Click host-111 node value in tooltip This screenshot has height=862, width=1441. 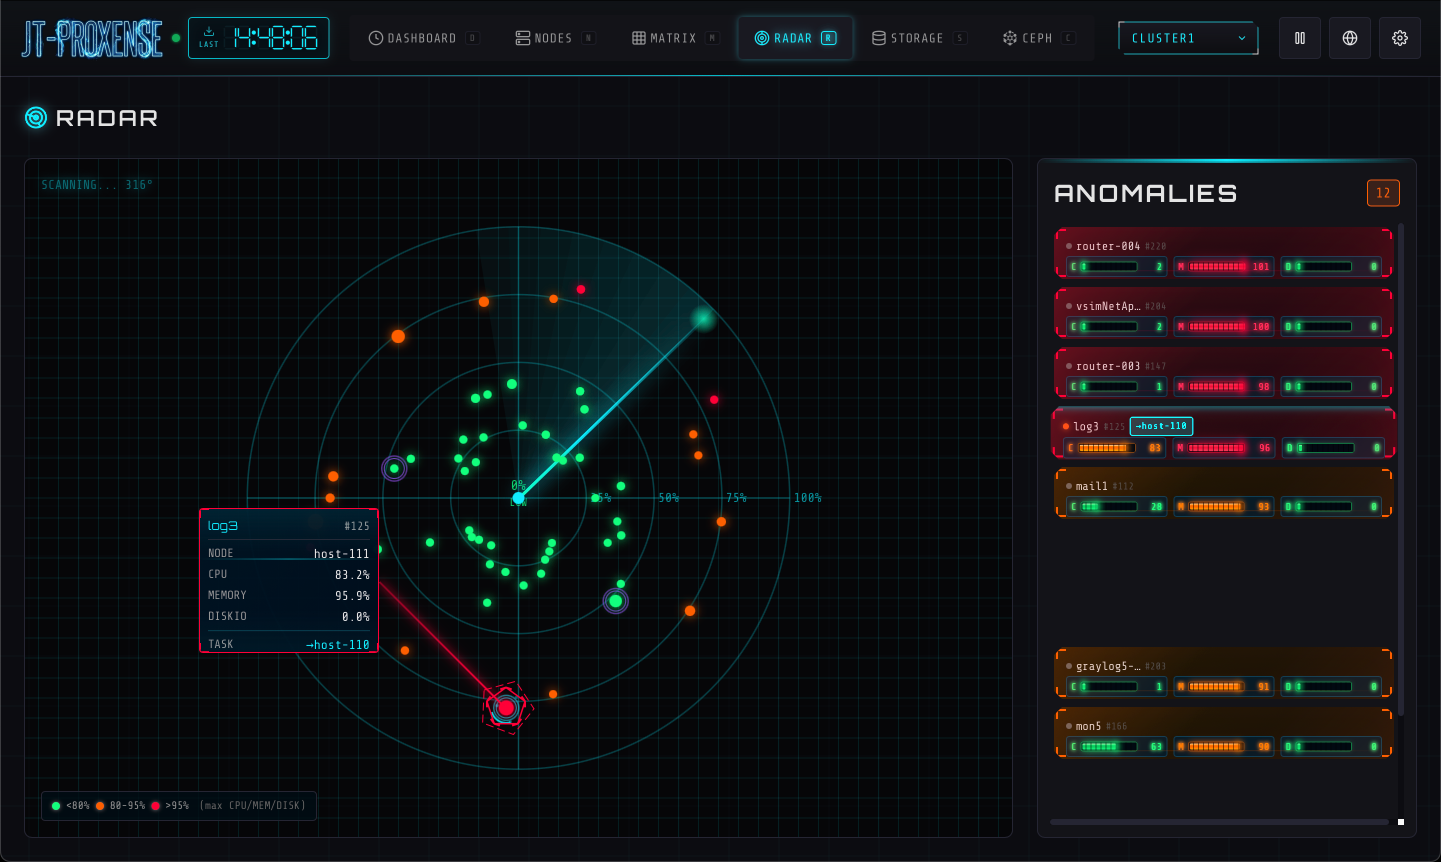coord(342,554)
